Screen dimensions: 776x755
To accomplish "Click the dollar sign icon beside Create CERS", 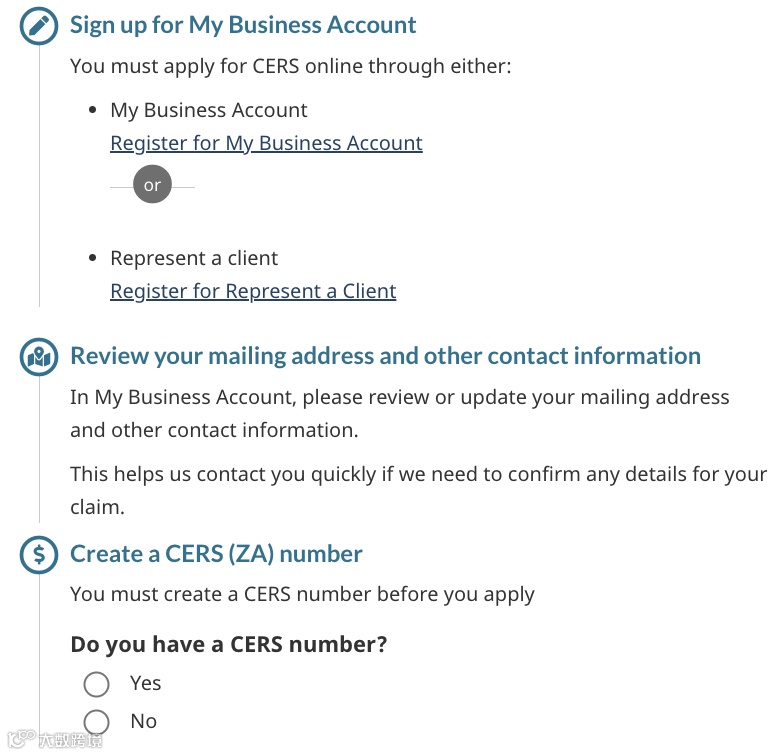I will (39, 555).
